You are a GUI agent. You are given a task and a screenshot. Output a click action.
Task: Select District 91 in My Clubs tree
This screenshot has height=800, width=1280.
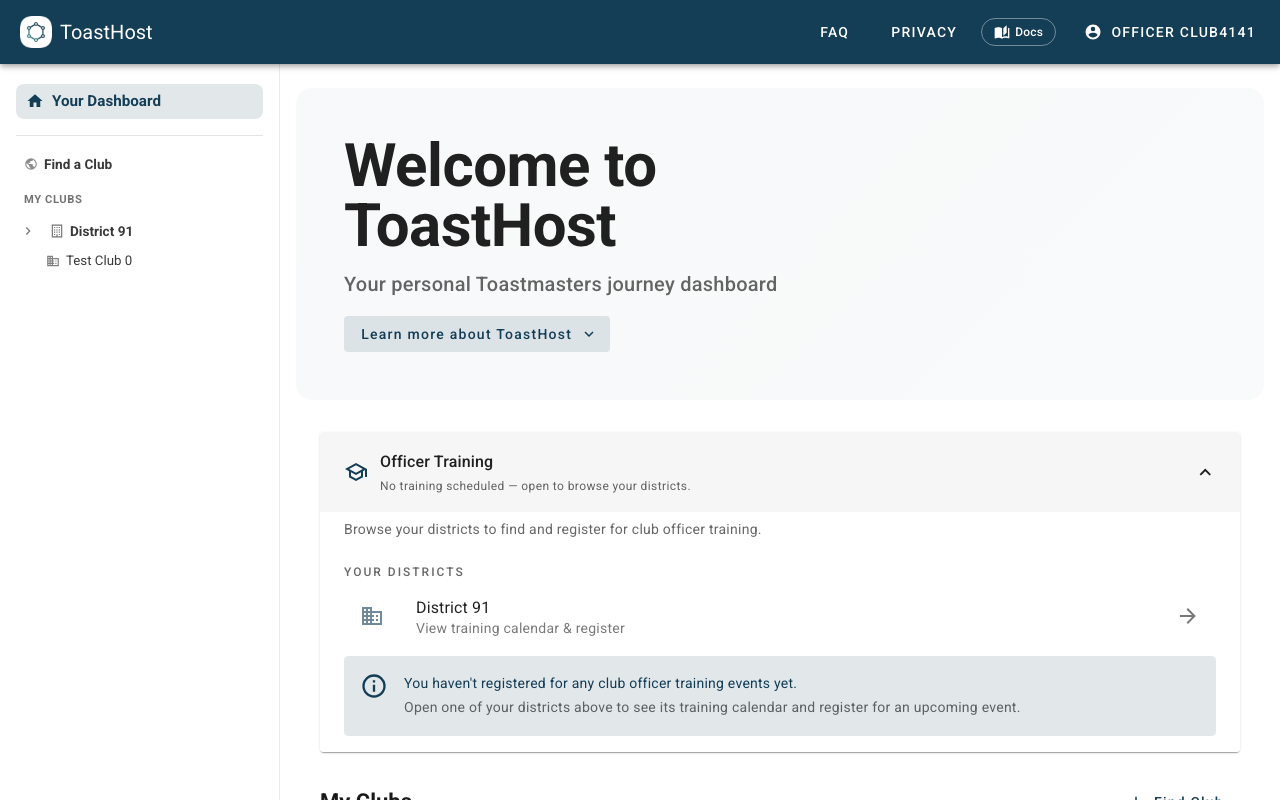point(101,231)
